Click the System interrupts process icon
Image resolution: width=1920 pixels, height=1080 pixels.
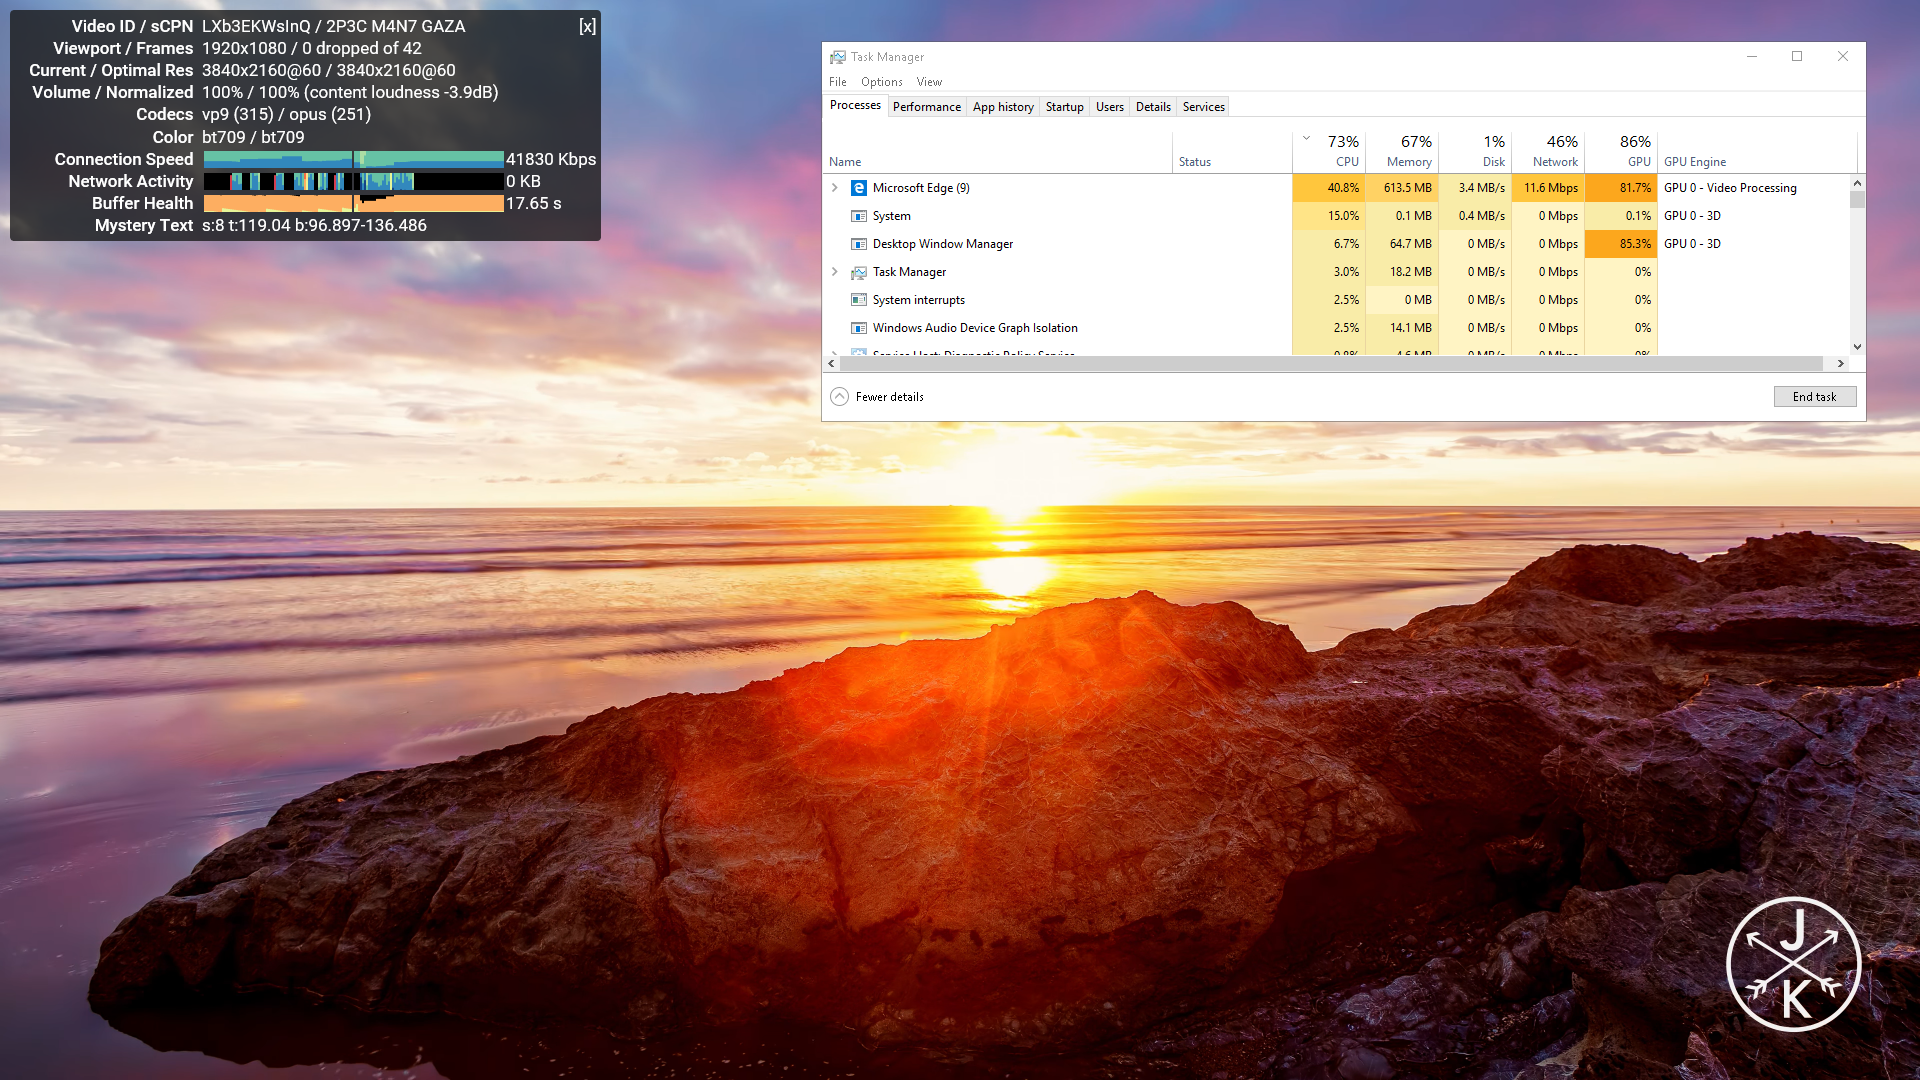(x=858, y=300)
